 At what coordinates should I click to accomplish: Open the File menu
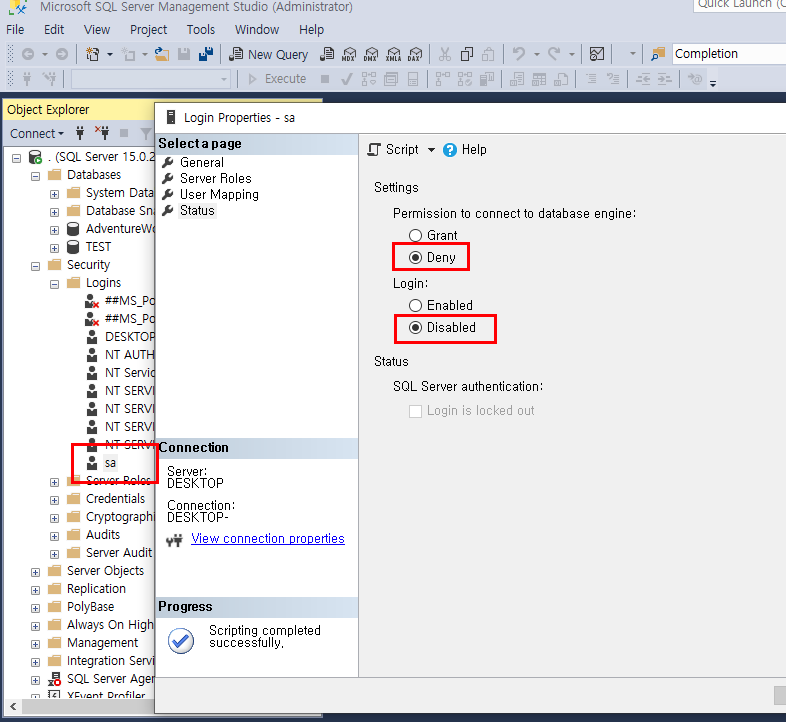point(15,30)
